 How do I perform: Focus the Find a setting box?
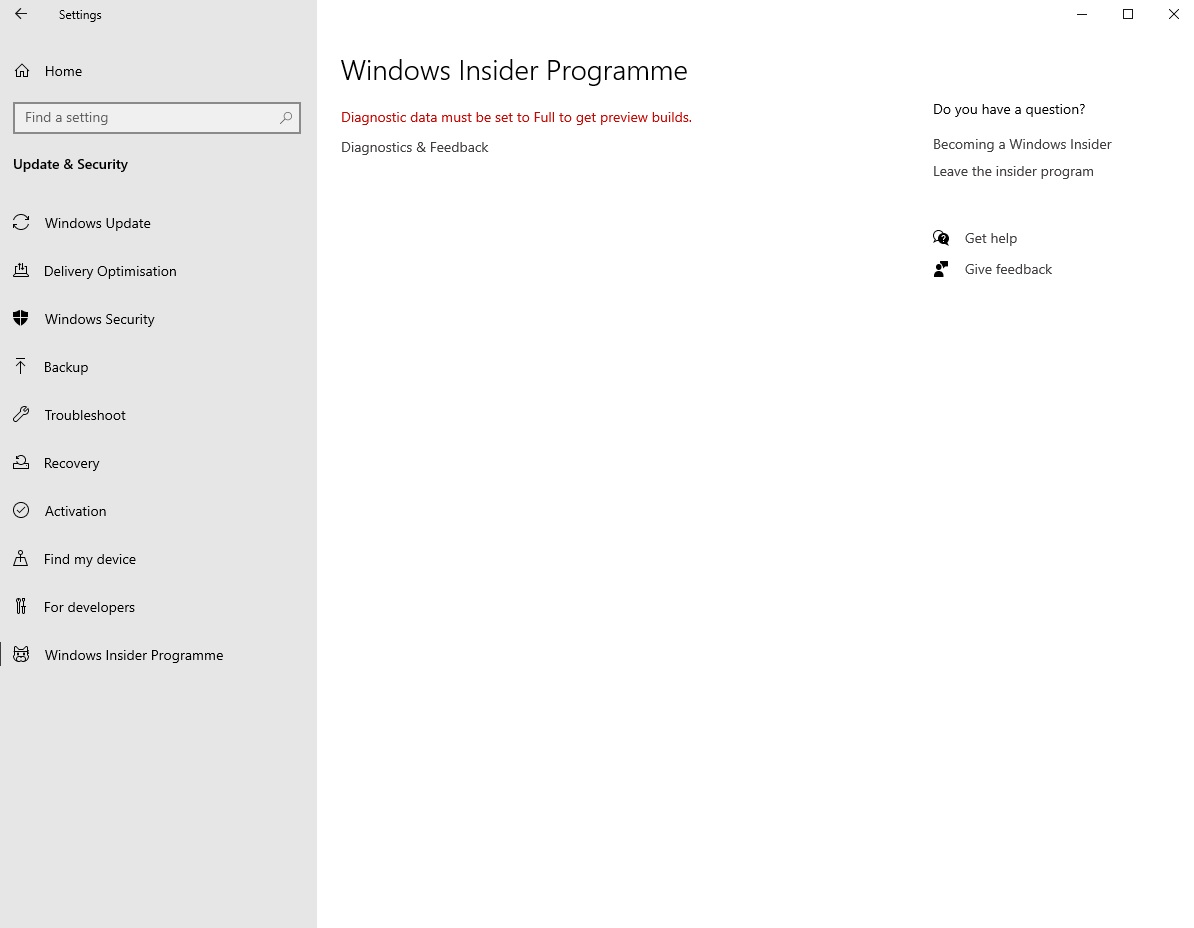click(157, 118)
